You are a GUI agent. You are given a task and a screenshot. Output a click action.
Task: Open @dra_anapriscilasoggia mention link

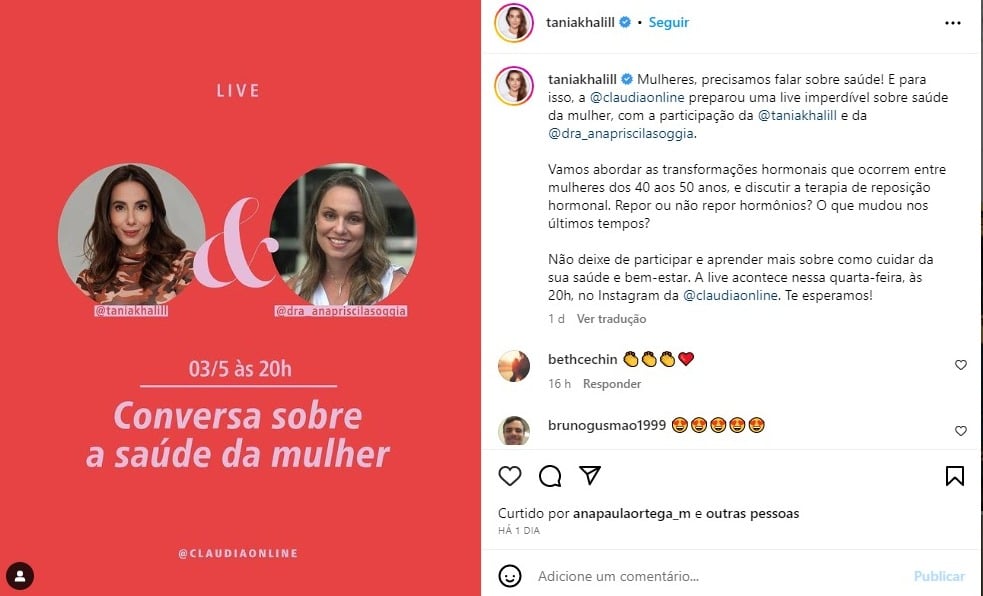[x=621, y=133]
